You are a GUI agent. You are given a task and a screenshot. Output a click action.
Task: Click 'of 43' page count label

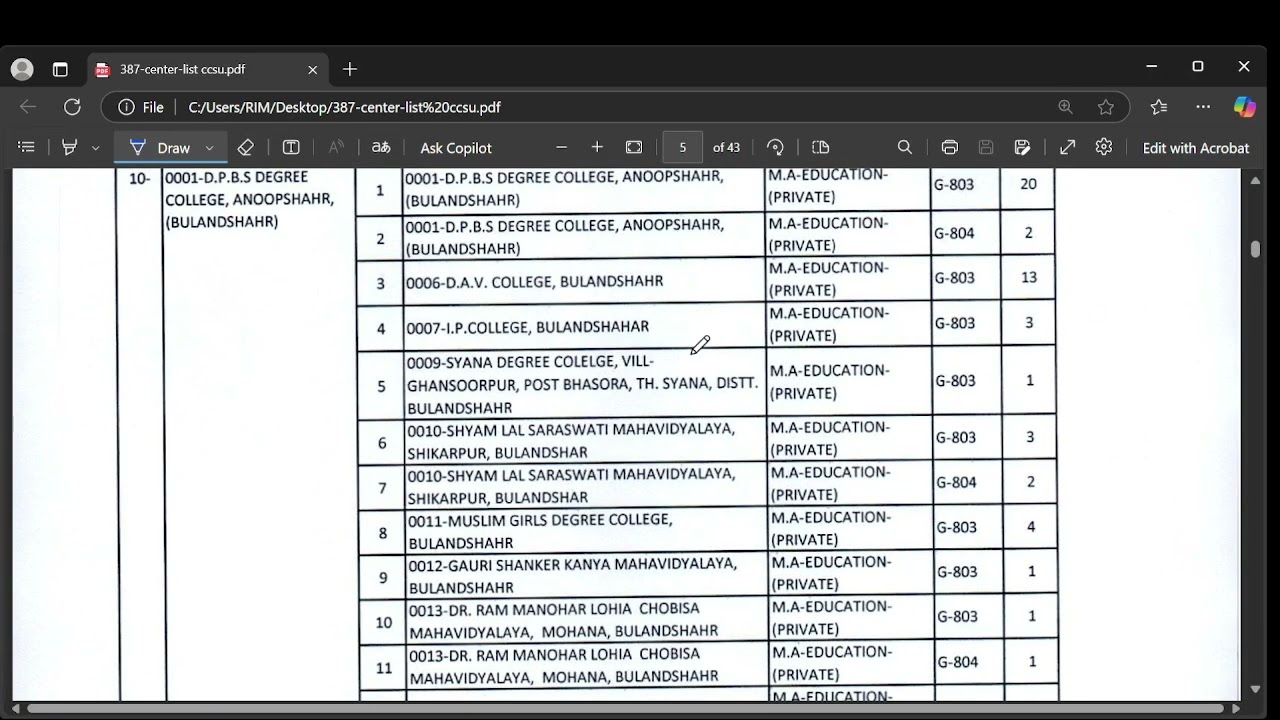pos(726,147)
